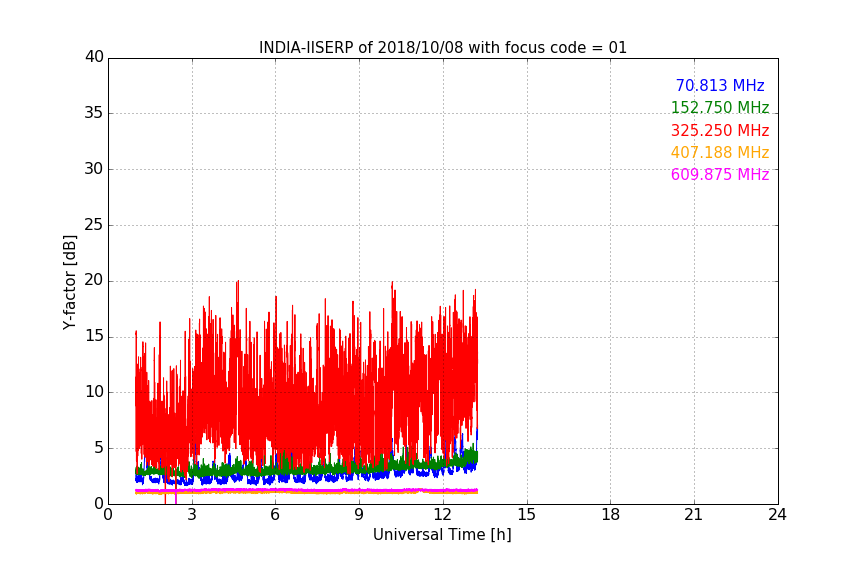The image size is (864, 576).
Task: Click the plot title INDIA-IISERP of 2018/10/08
Action: [x=442, y=48]
